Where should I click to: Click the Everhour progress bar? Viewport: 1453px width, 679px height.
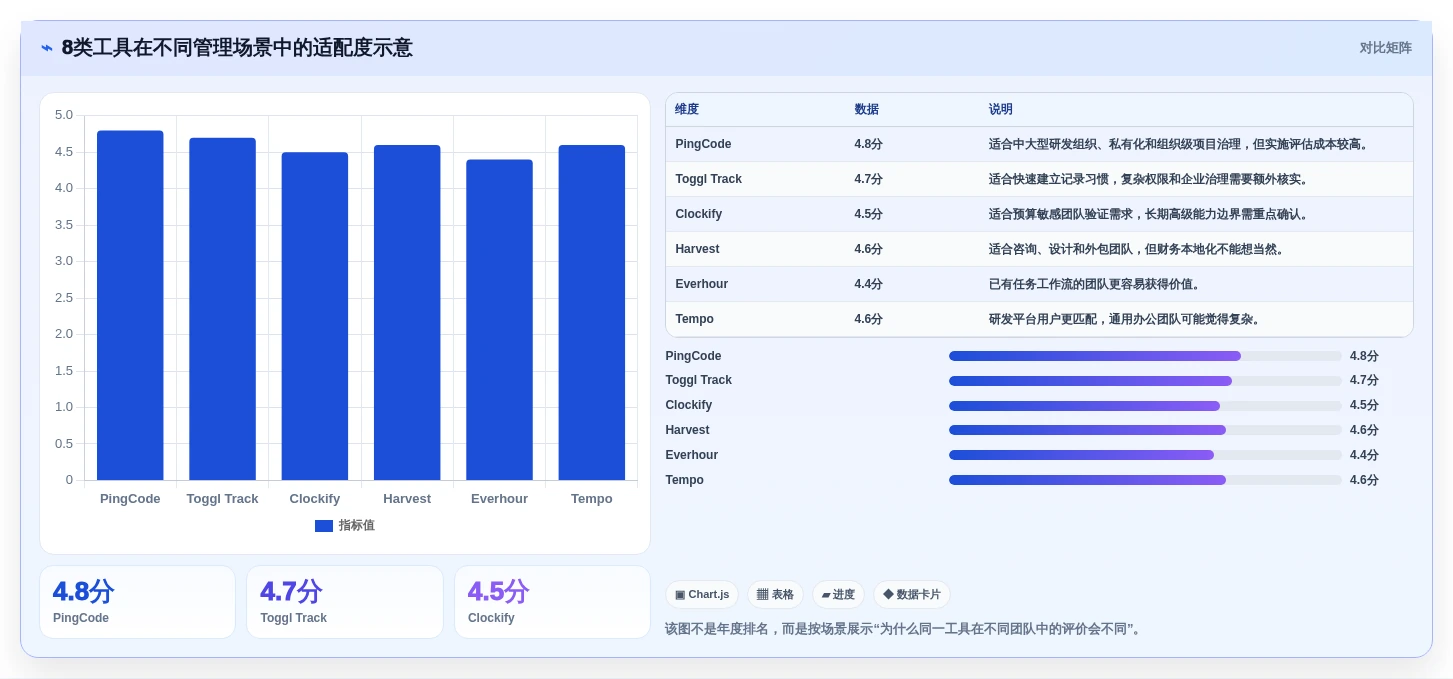tap(1145, 455)
